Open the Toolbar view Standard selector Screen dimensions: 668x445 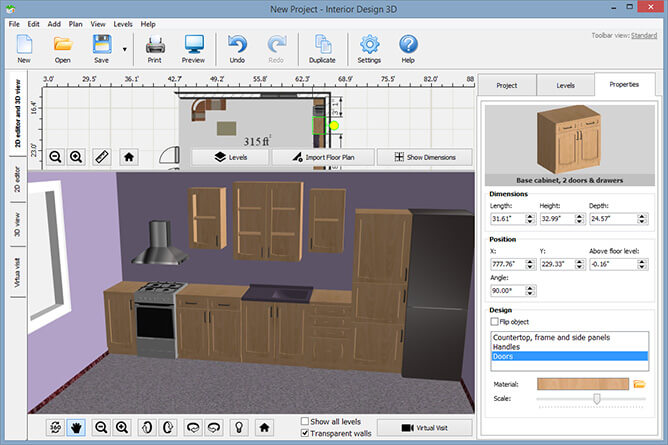point(643,34)
